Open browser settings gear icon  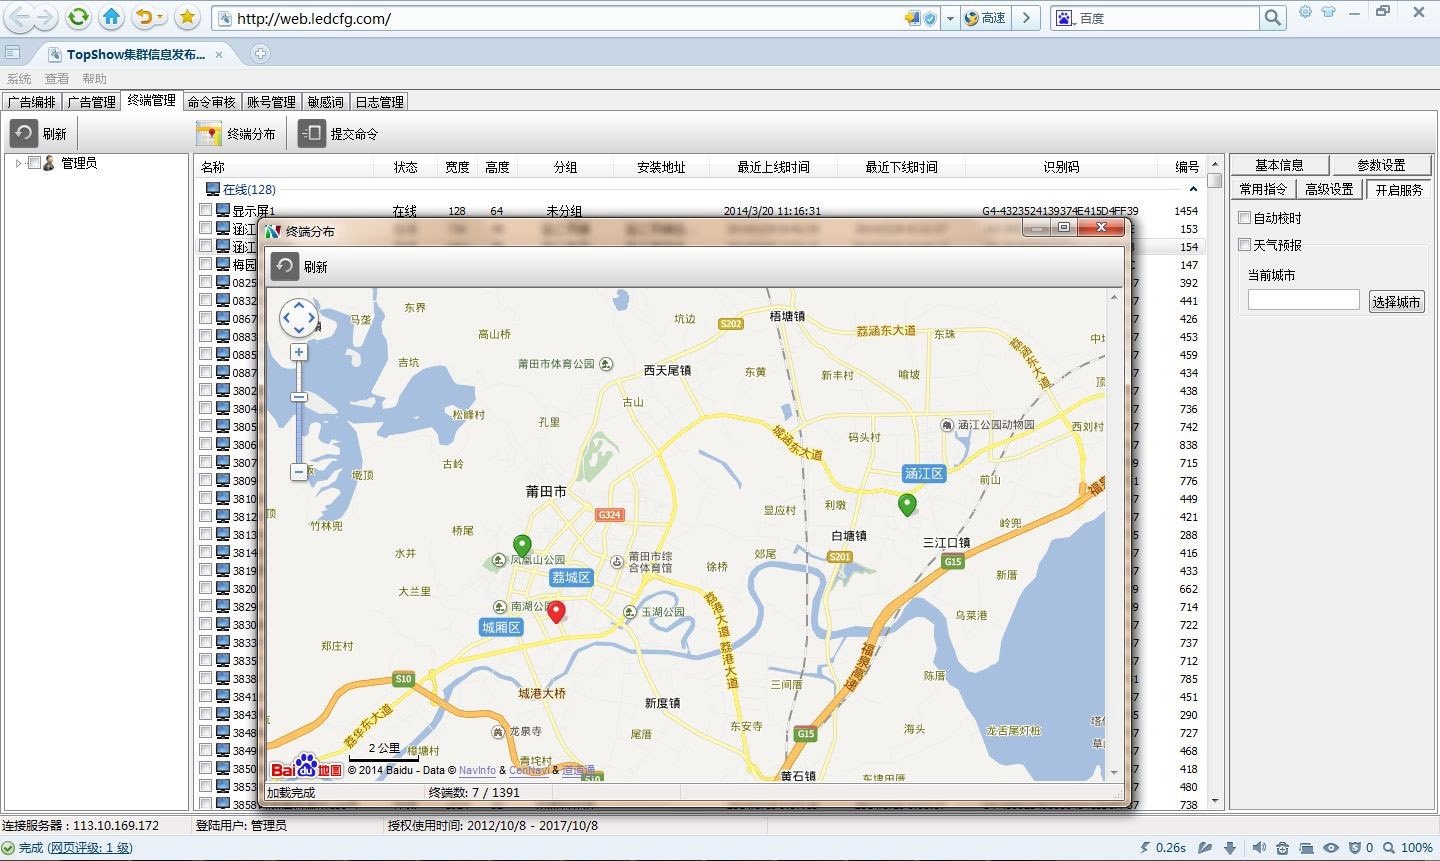click(1305, 12)
